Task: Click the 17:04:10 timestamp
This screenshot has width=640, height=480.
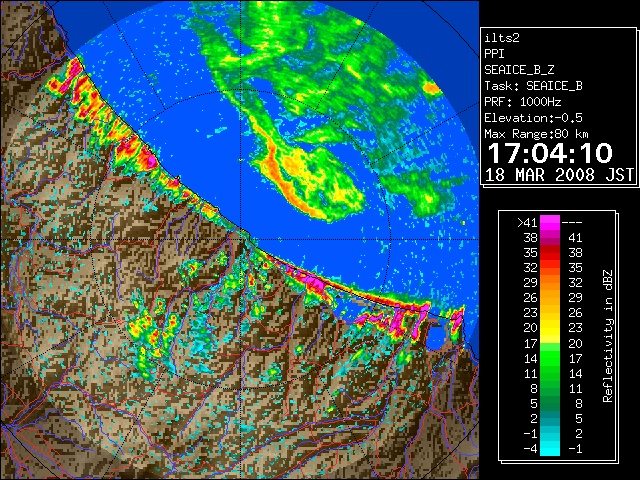Action: tap(550, 153)
